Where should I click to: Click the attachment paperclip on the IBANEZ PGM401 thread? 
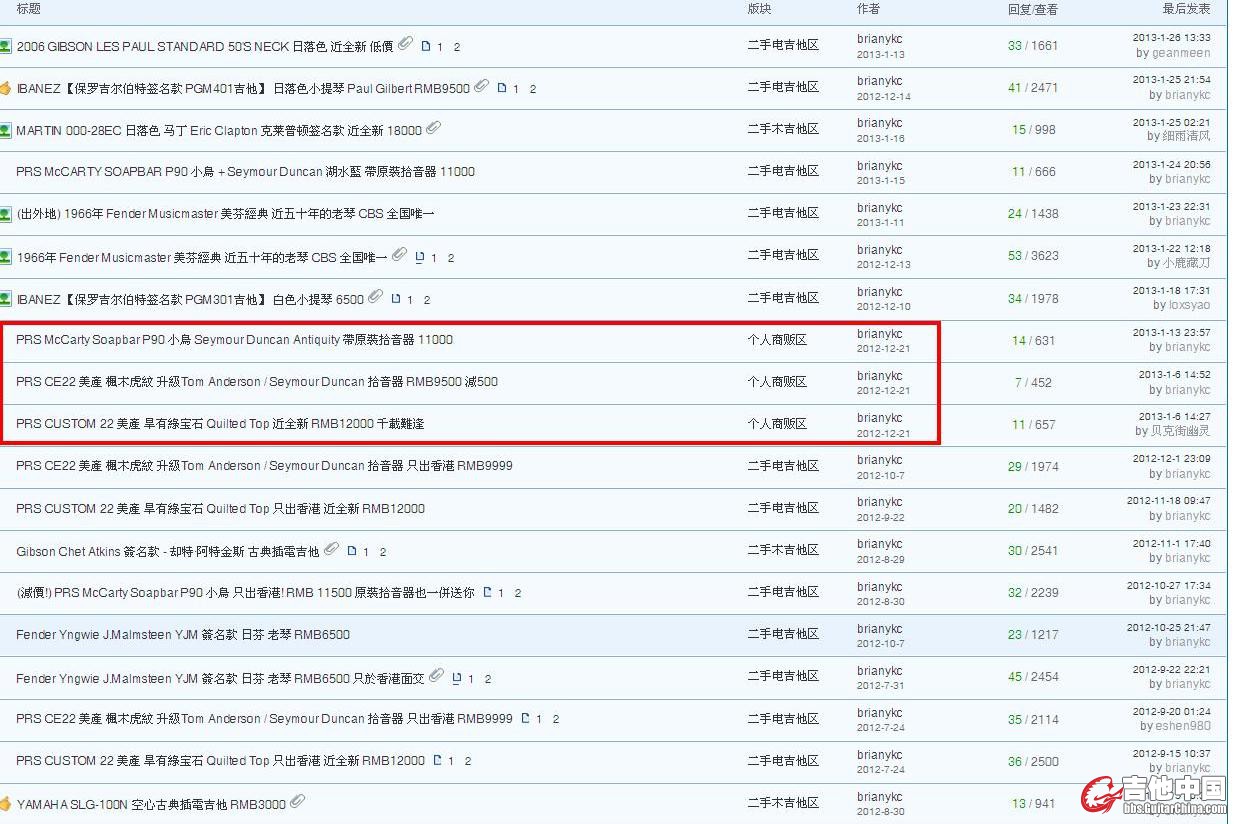481,86
